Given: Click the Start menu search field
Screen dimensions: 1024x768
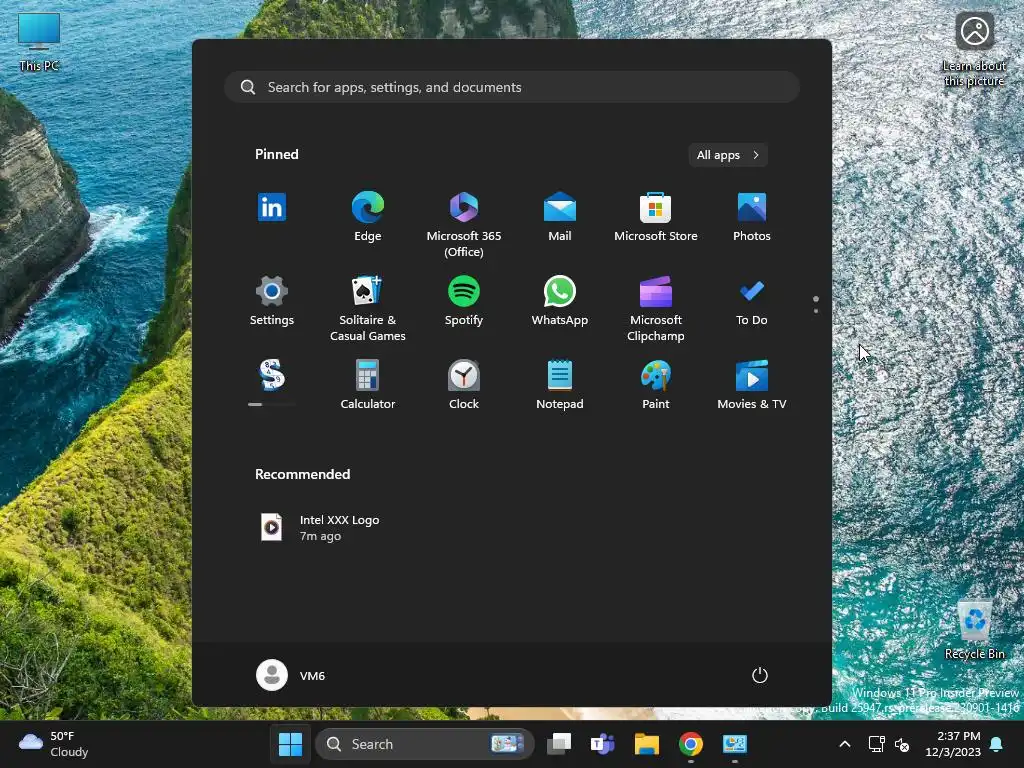Looking at the screenshot, I should (x=512, y=88).
